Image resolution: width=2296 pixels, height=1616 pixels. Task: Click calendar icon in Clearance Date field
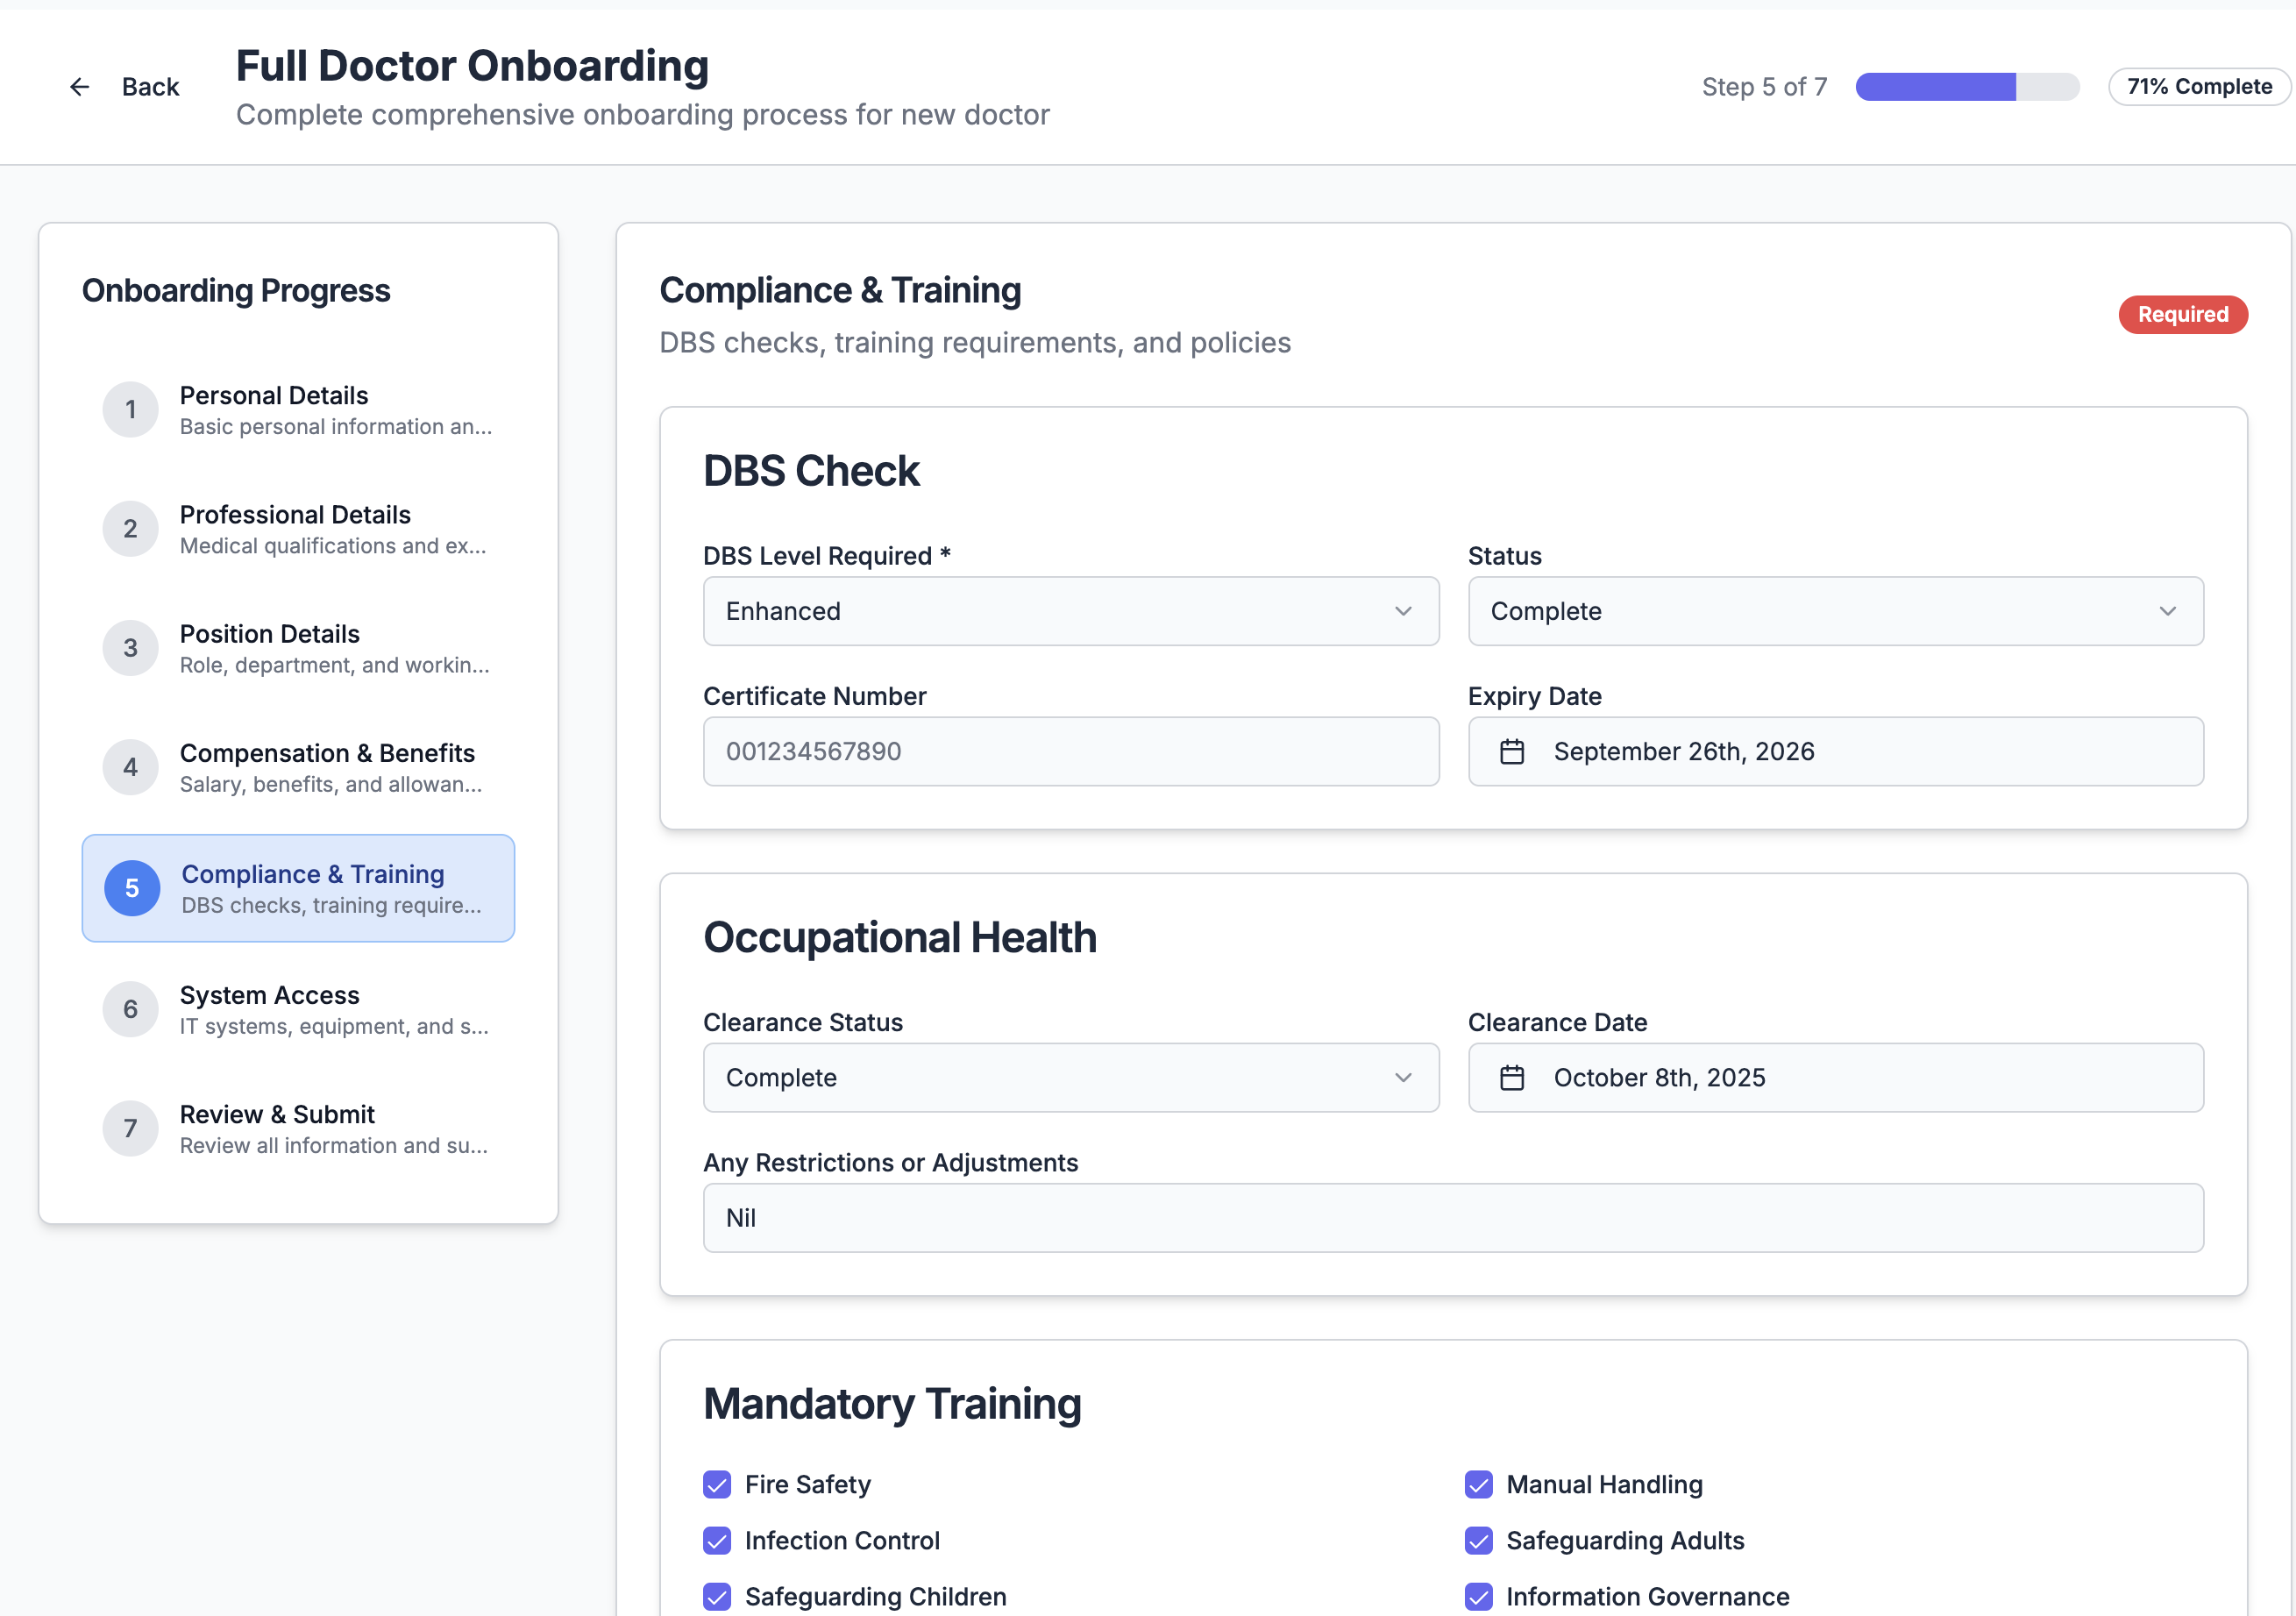pos(1511,1077)
